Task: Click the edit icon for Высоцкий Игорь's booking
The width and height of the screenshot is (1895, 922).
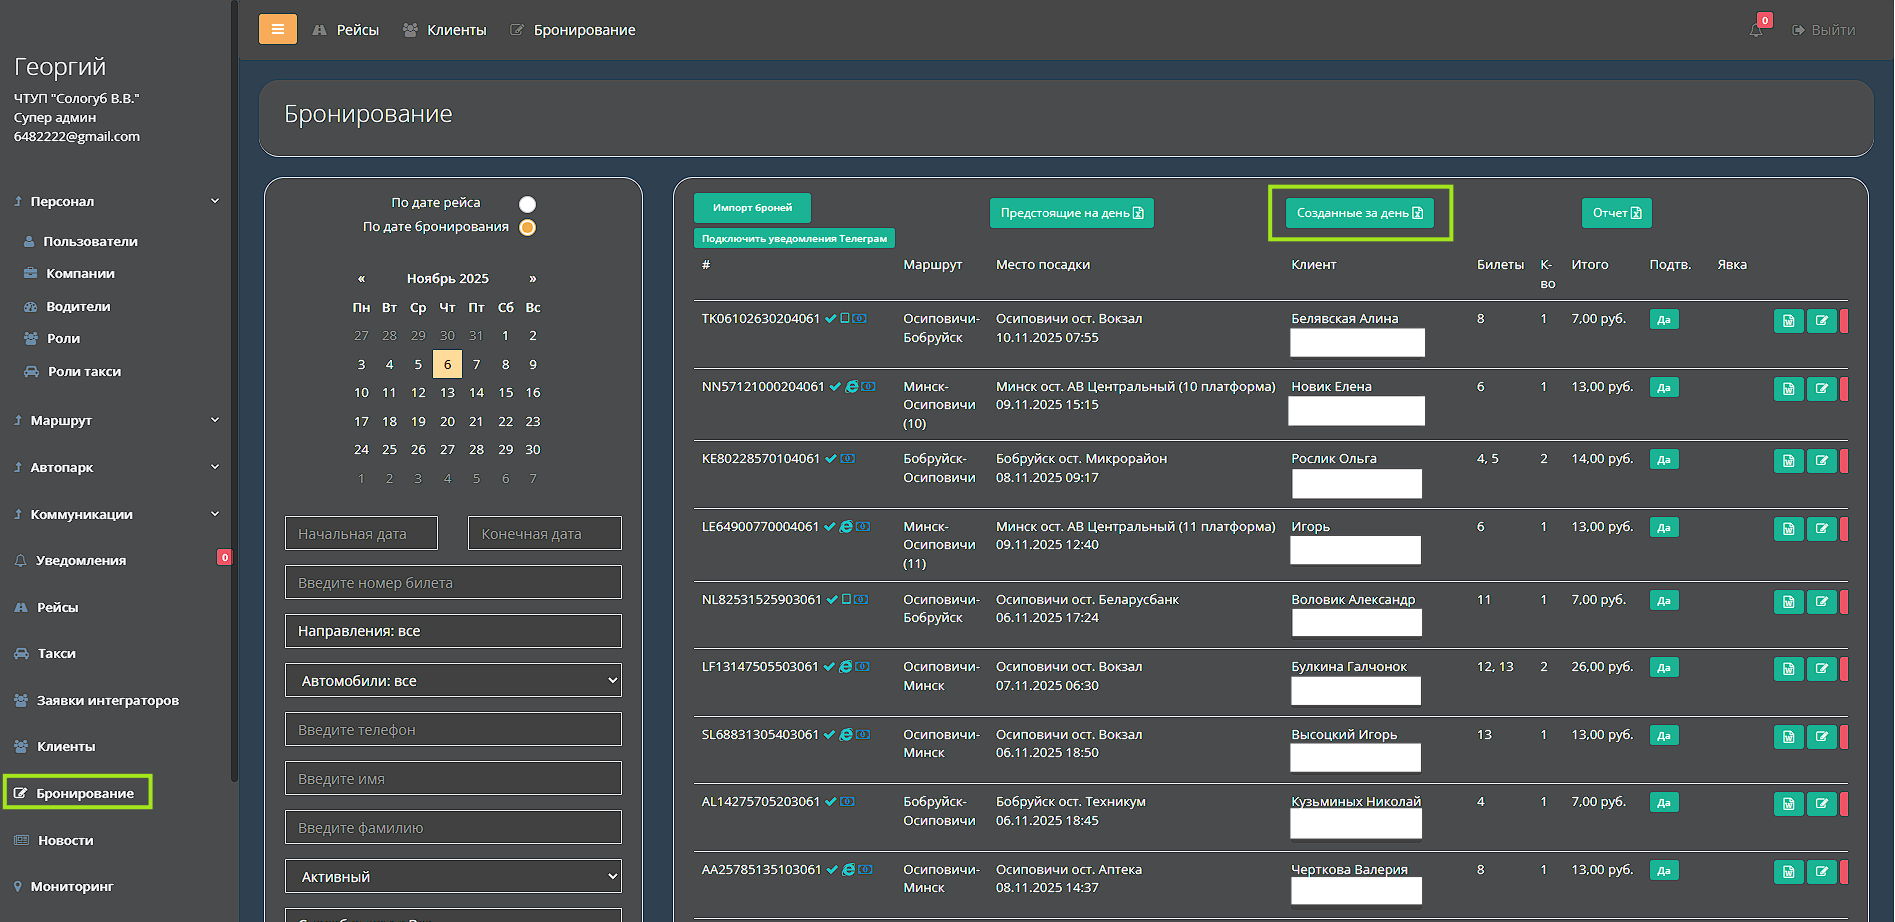Action: (x=1821, y=737)
